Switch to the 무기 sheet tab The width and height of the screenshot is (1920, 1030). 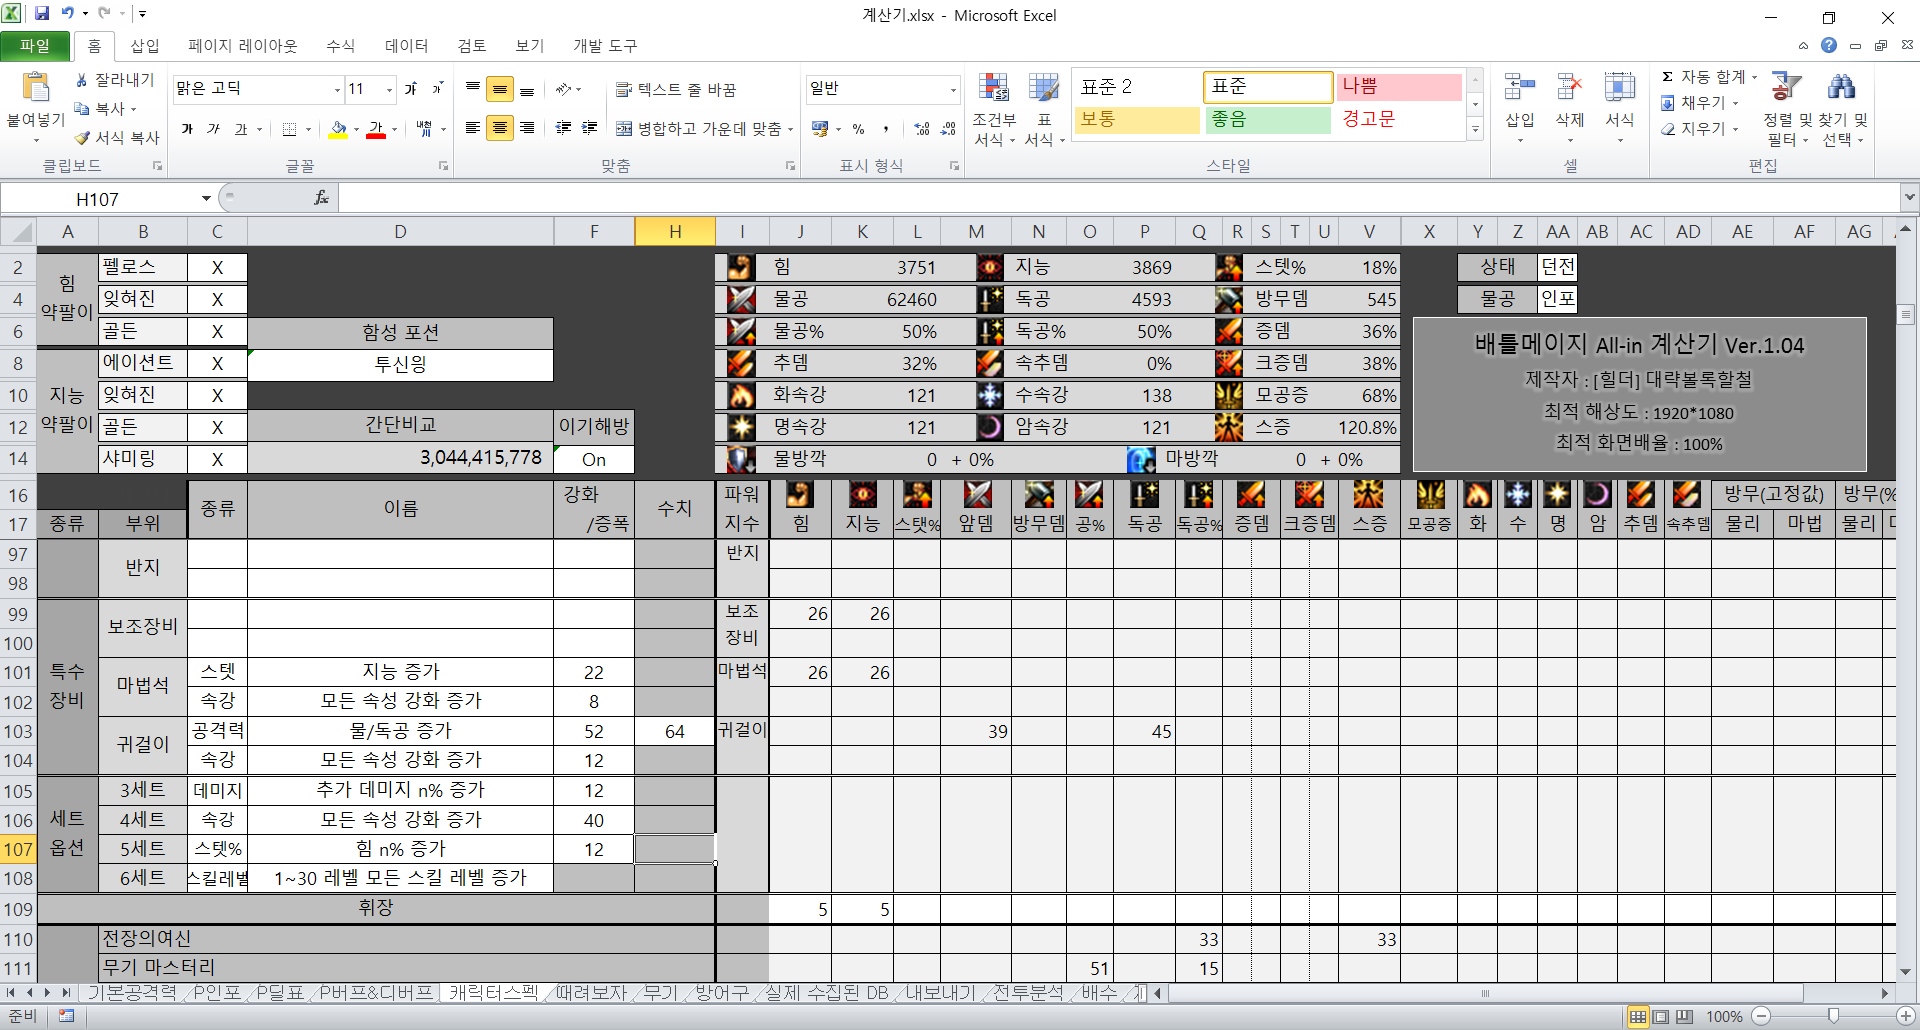point(659,993)
